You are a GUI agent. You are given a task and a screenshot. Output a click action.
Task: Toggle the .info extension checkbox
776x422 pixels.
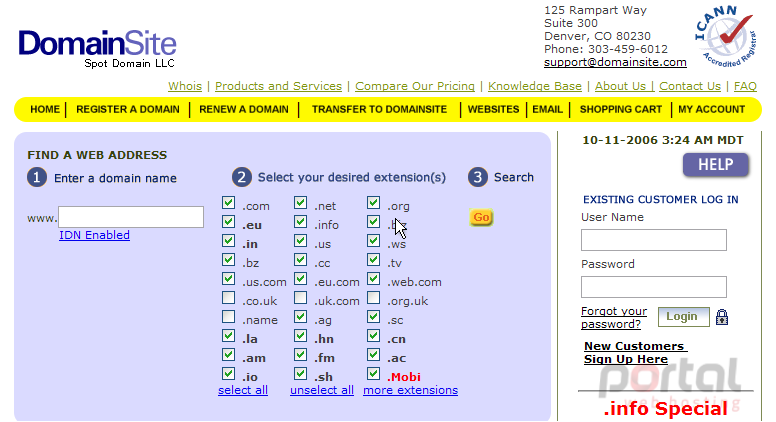[x=300, y=221]
